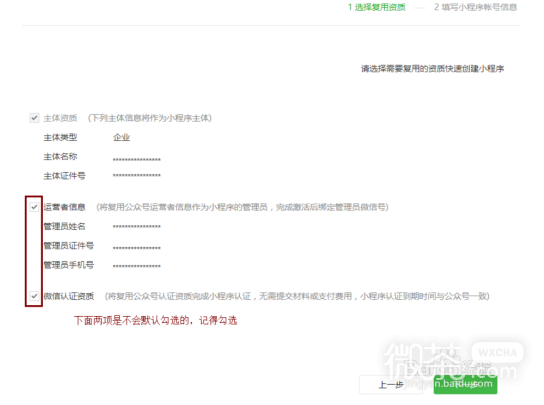Click the 管理员证件号 label

tap(69, 246)
